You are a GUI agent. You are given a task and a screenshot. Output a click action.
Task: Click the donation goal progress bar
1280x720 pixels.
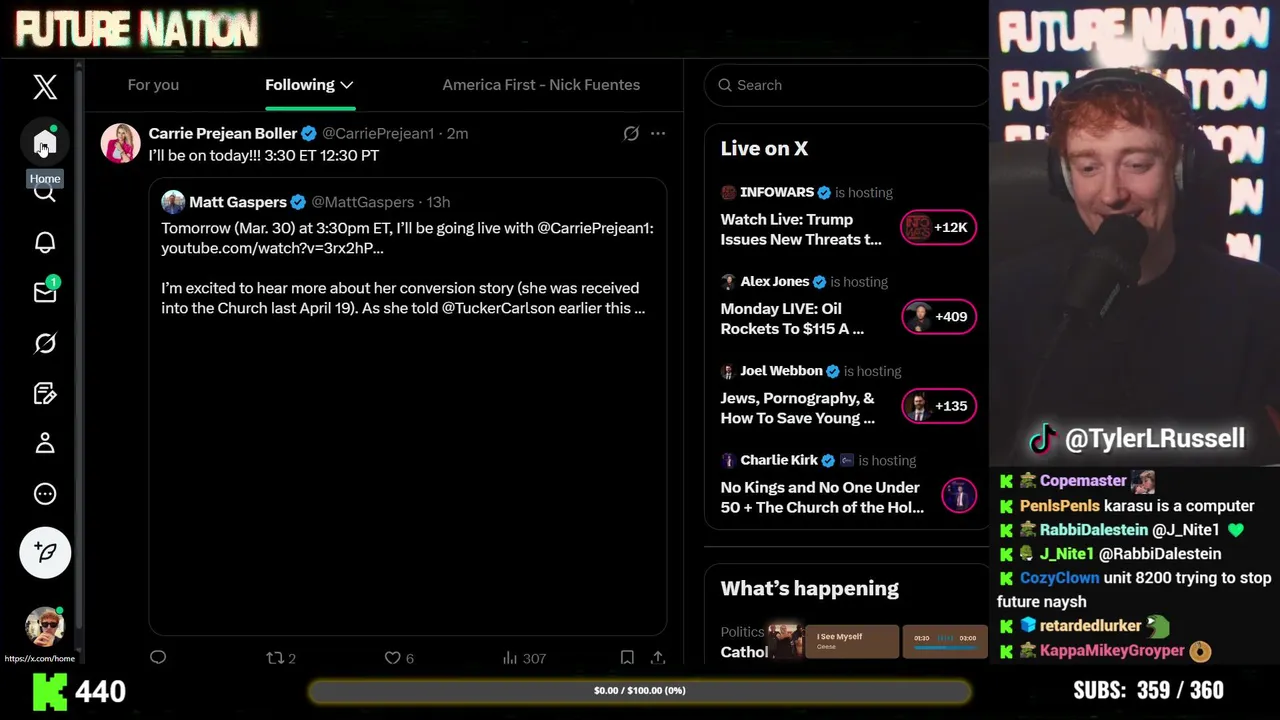pos(640,690)
